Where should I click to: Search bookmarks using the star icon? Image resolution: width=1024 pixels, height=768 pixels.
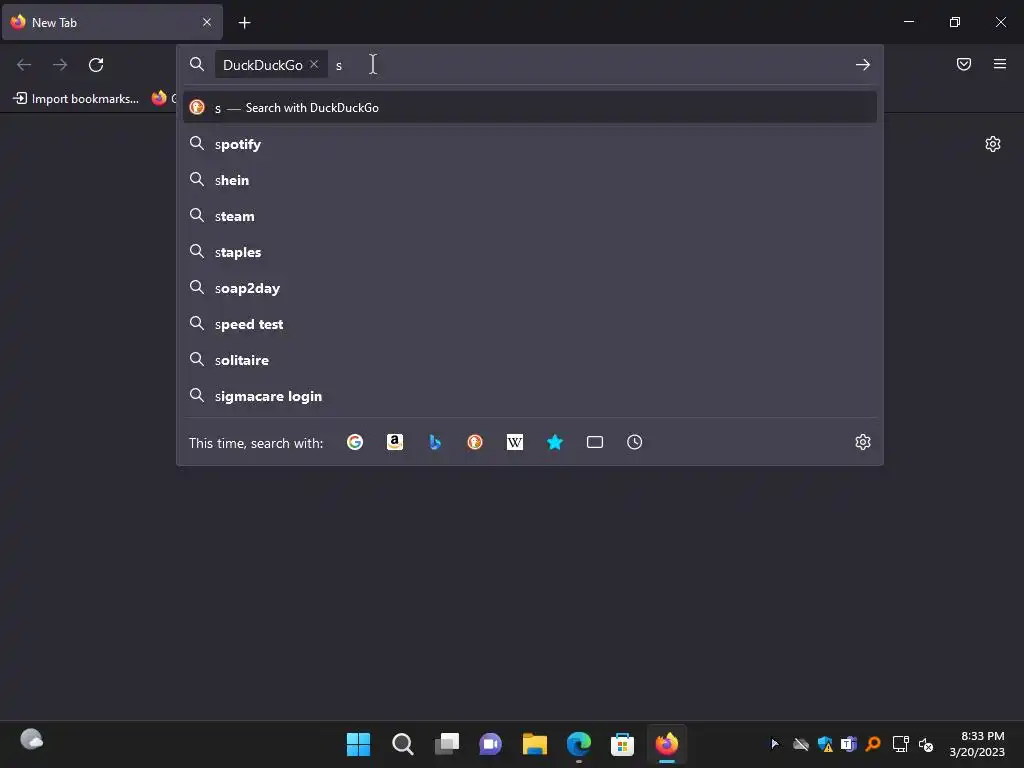(x=554, y=442)
